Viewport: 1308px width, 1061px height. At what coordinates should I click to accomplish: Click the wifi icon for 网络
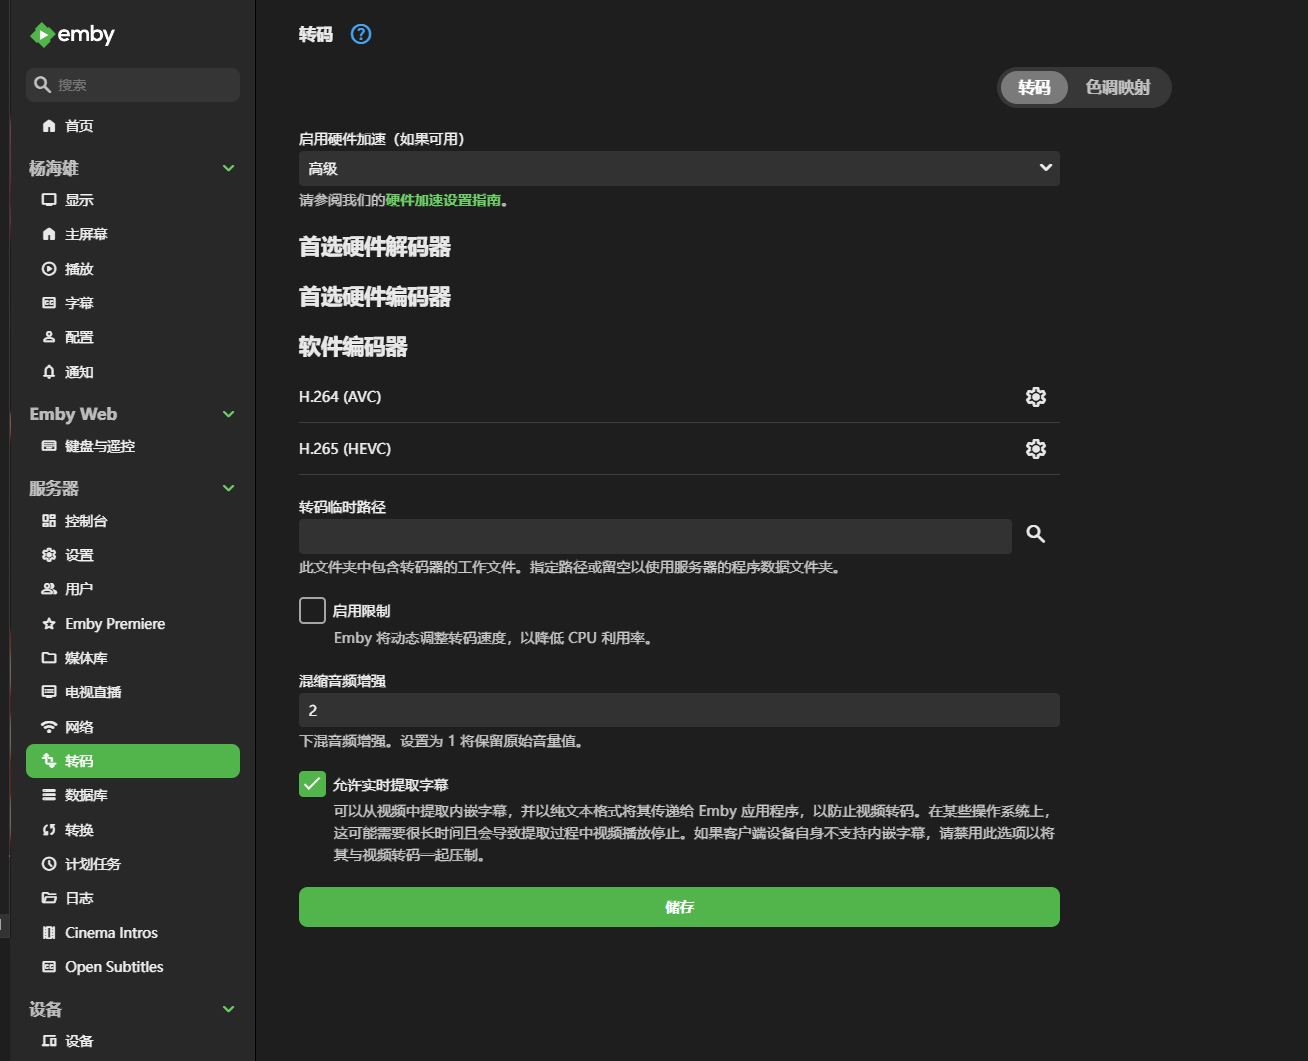(x=49, y=727)
